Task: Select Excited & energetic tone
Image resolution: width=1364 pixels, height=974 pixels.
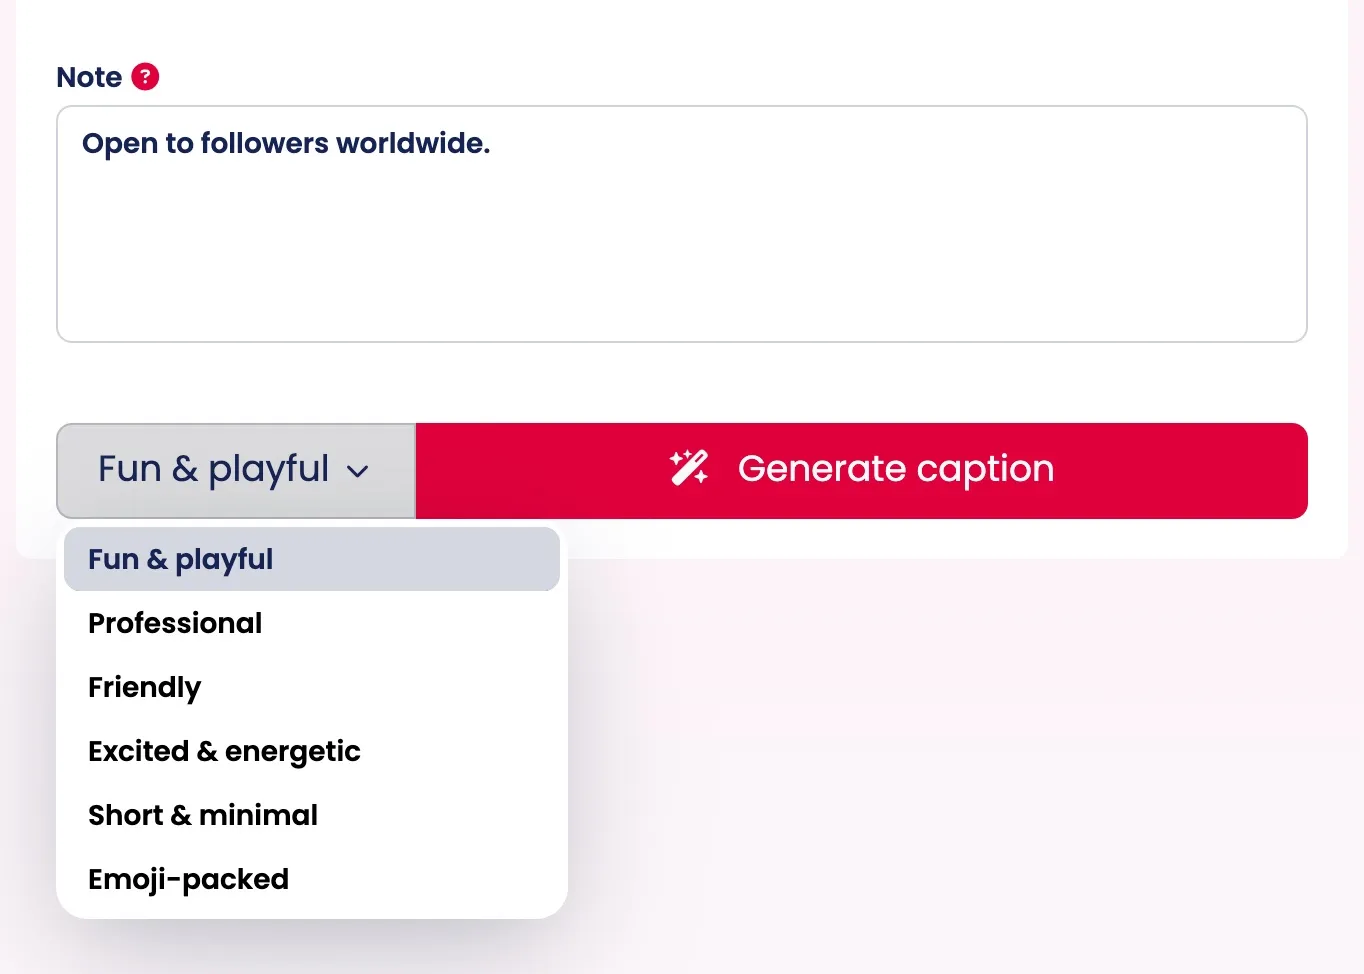Action: point(312,751)
